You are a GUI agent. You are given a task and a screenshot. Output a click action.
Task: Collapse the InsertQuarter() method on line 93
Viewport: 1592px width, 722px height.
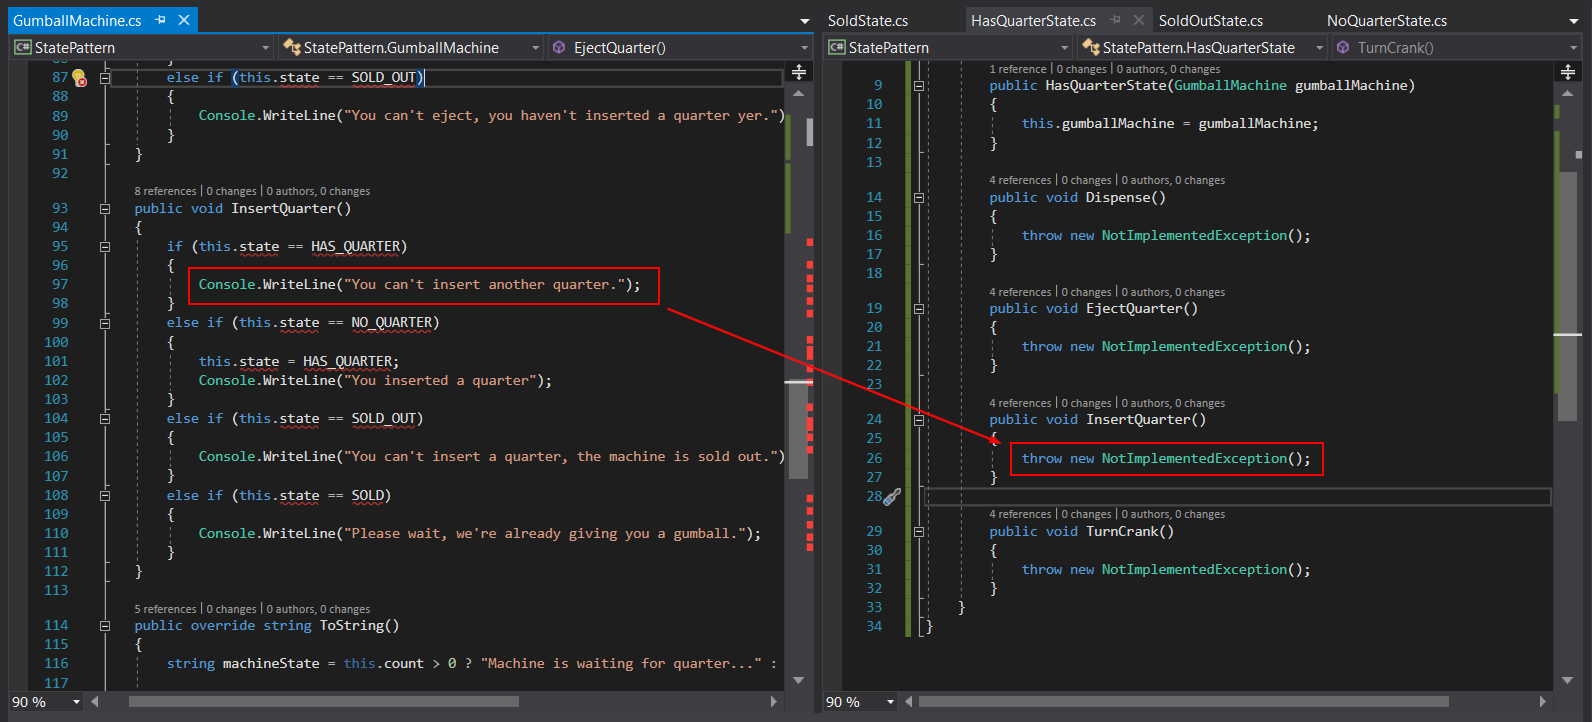point(105,209)
